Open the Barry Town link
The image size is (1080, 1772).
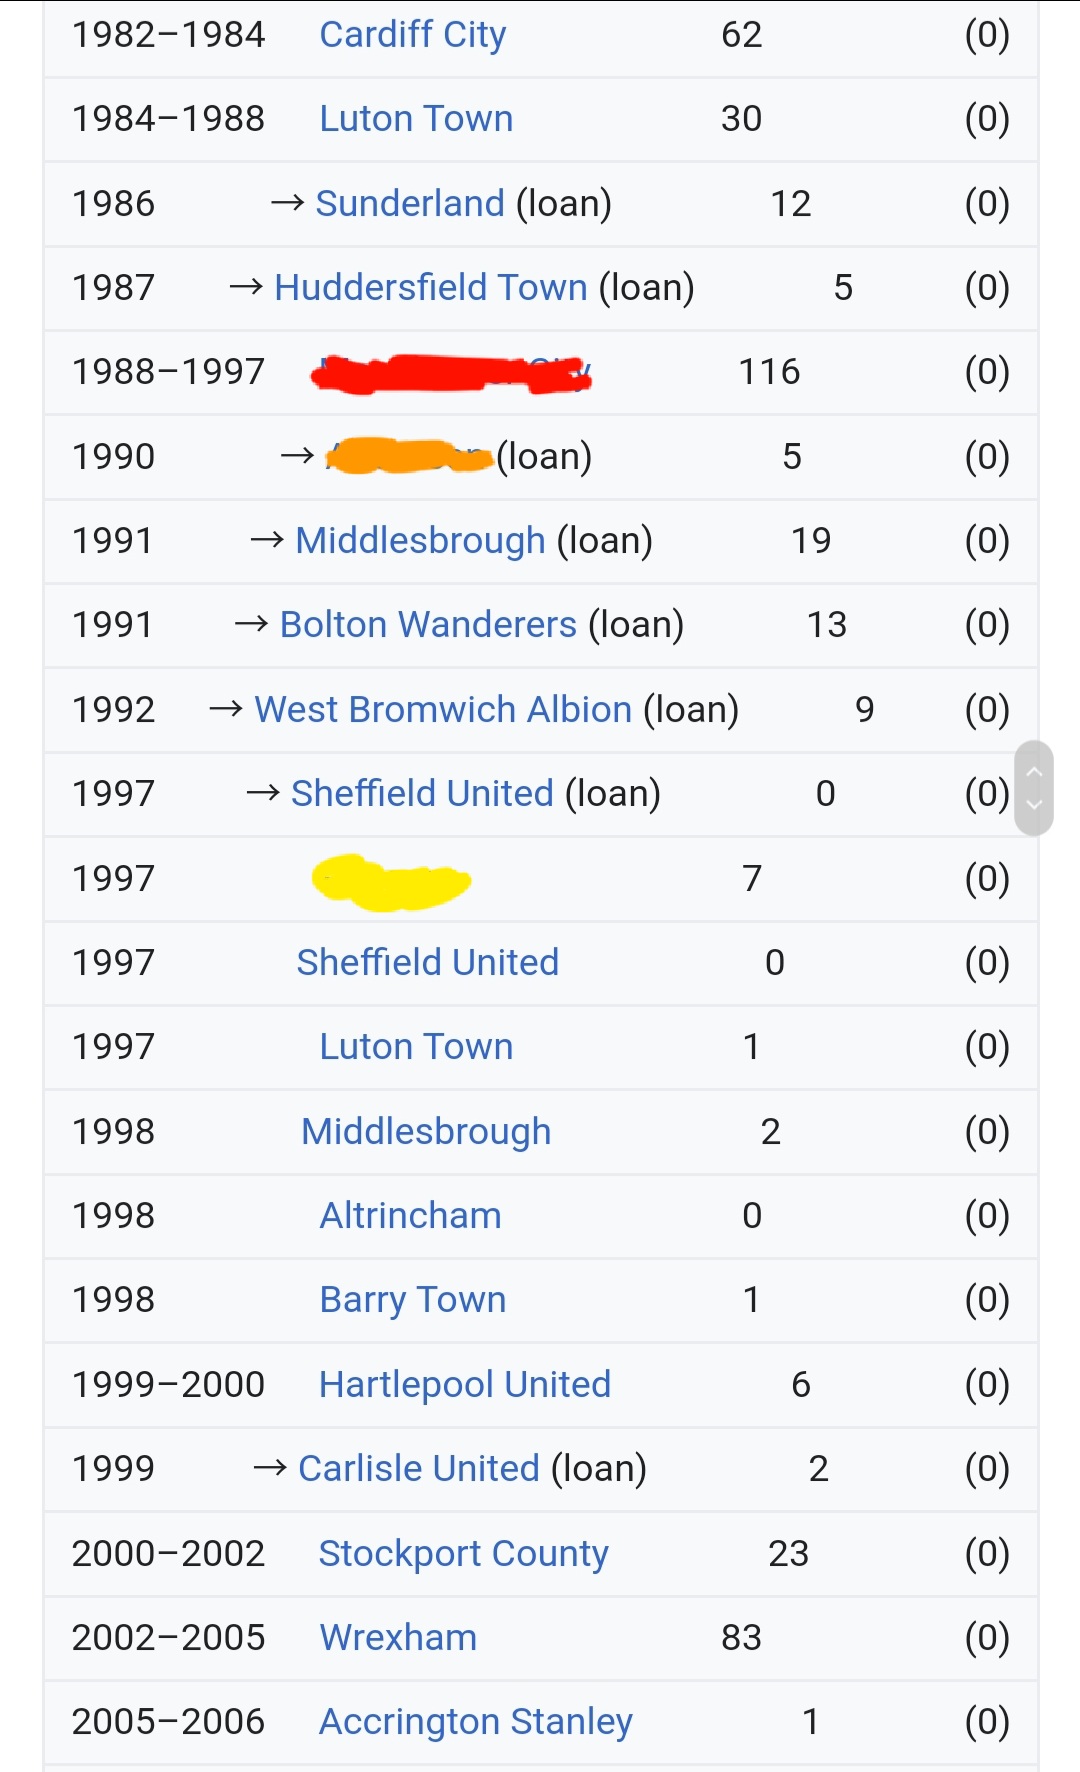(412, 1300)
